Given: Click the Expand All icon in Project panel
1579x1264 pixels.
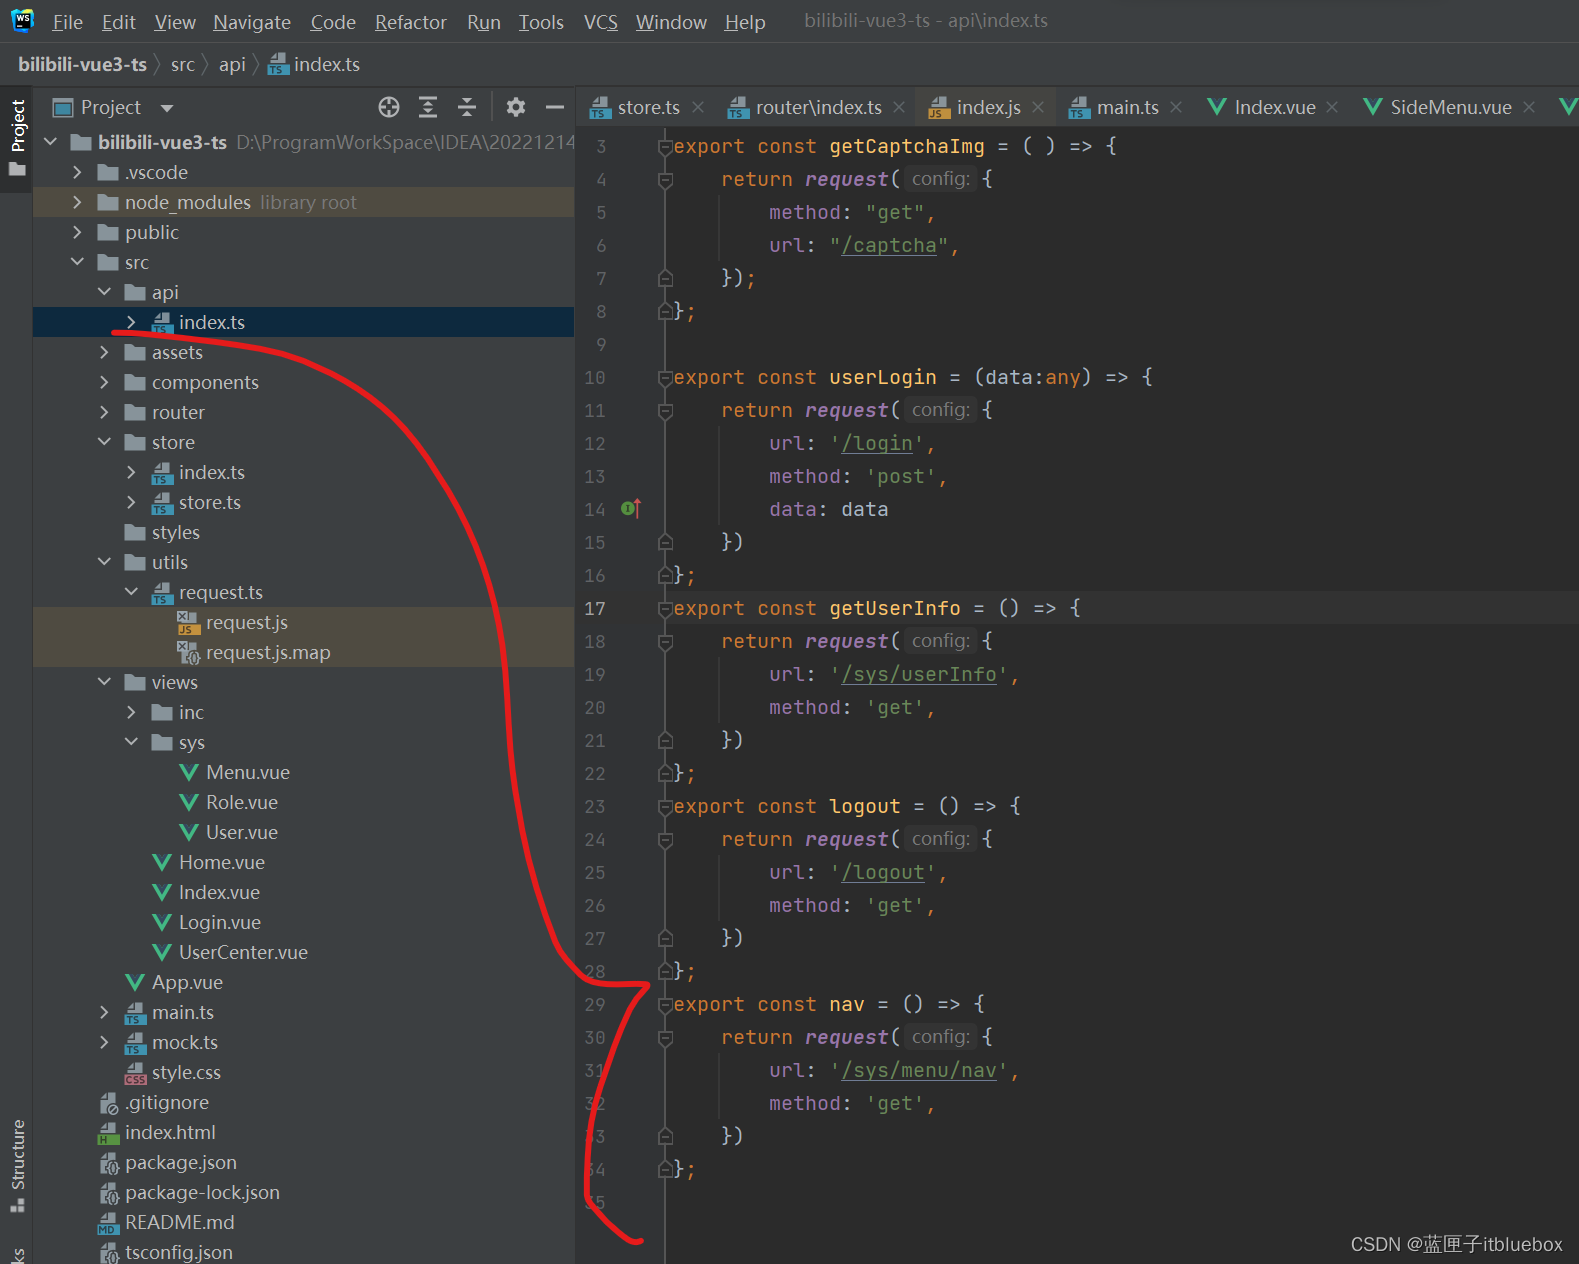Looking at the screenshot, I should point(428,107).
